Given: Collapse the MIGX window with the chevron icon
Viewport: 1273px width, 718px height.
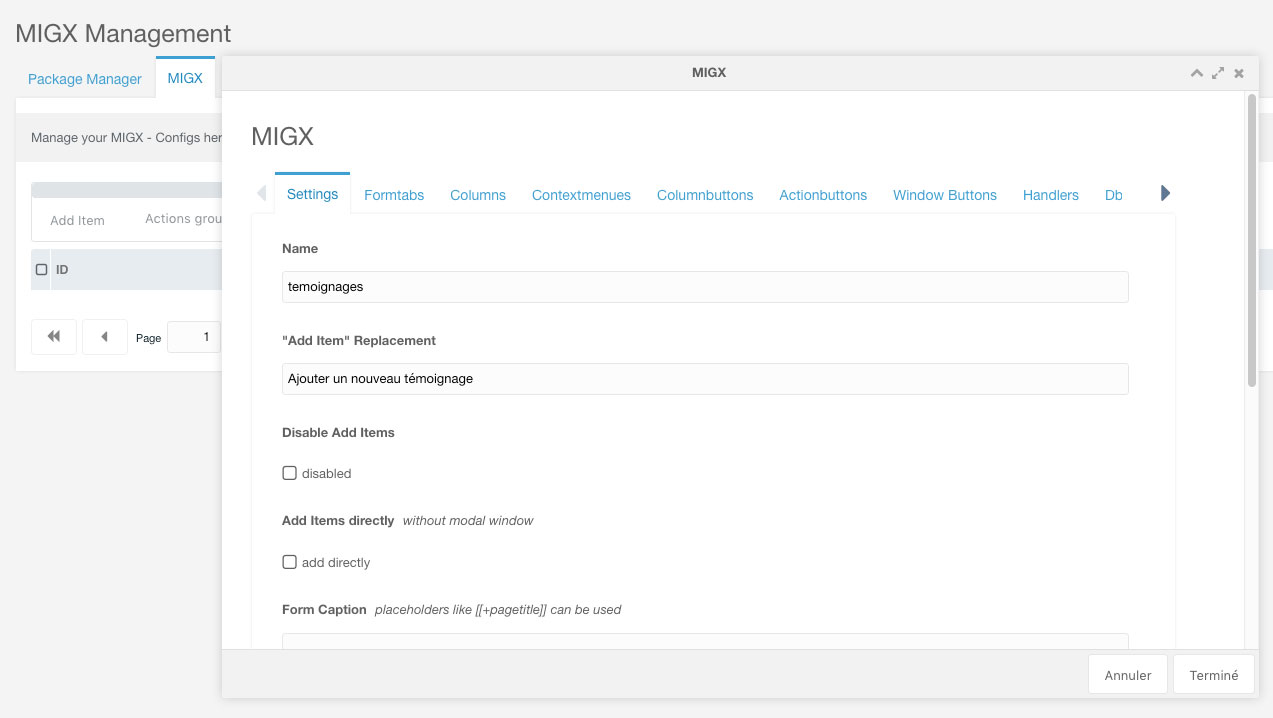Looking at the screenshot, I should (x=1196, y=73).
